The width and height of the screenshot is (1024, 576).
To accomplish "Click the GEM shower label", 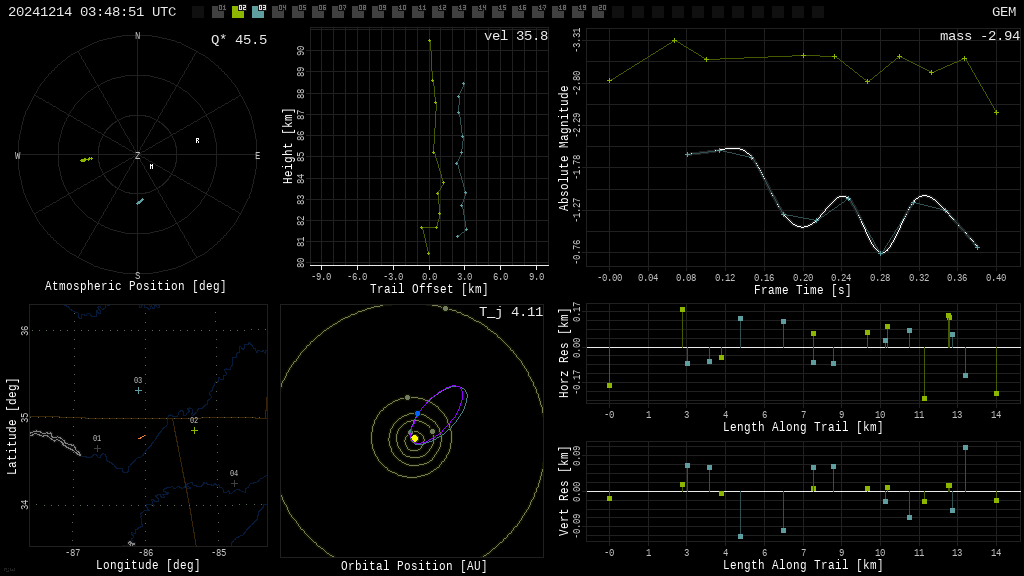I will point(1003,12).
